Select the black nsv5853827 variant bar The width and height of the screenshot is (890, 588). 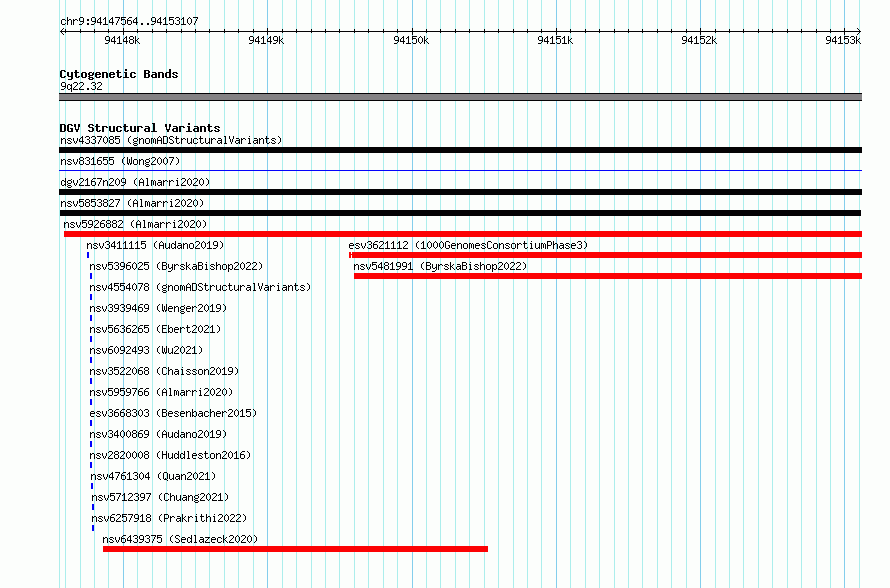(460, 213)
